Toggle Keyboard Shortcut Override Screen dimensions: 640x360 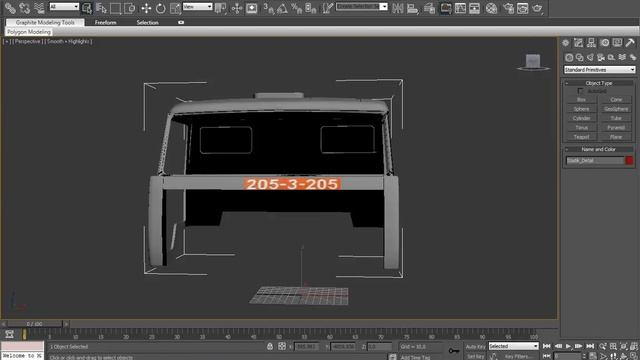pyautogui.click(x=251, y=8)
